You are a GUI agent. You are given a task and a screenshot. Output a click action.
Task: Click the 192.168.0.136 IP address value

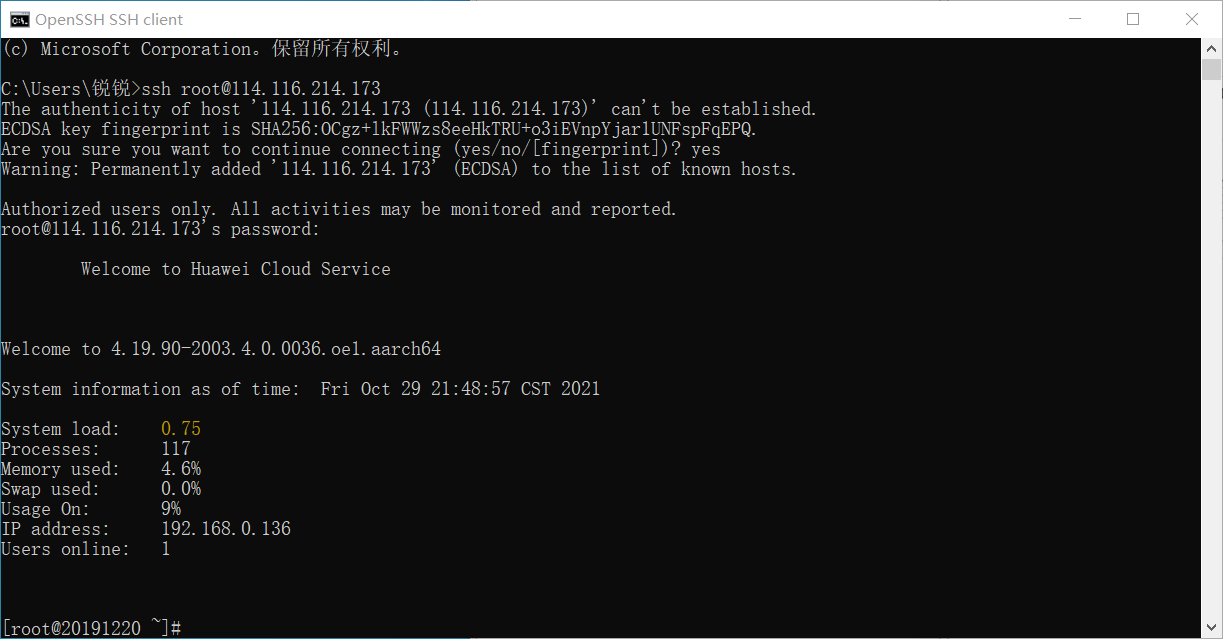226,529
